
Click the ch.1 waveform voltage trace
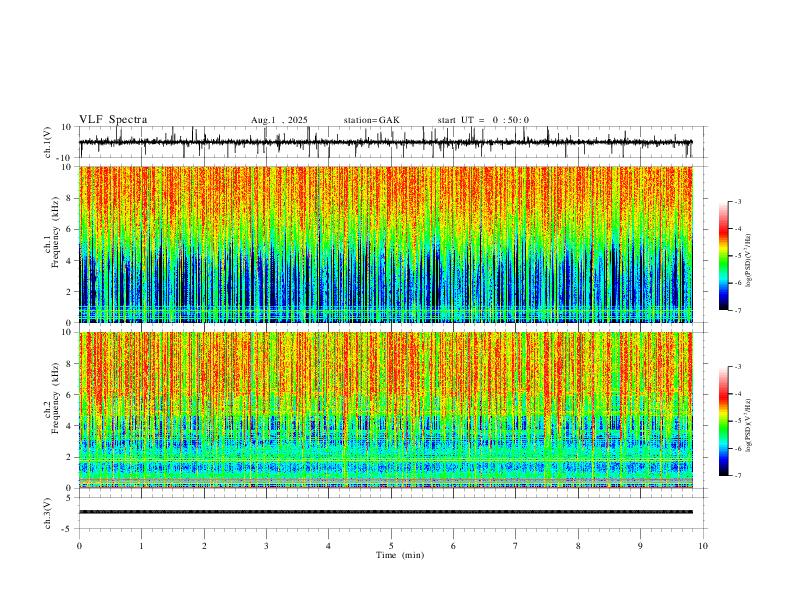click(x=385, y=142)
